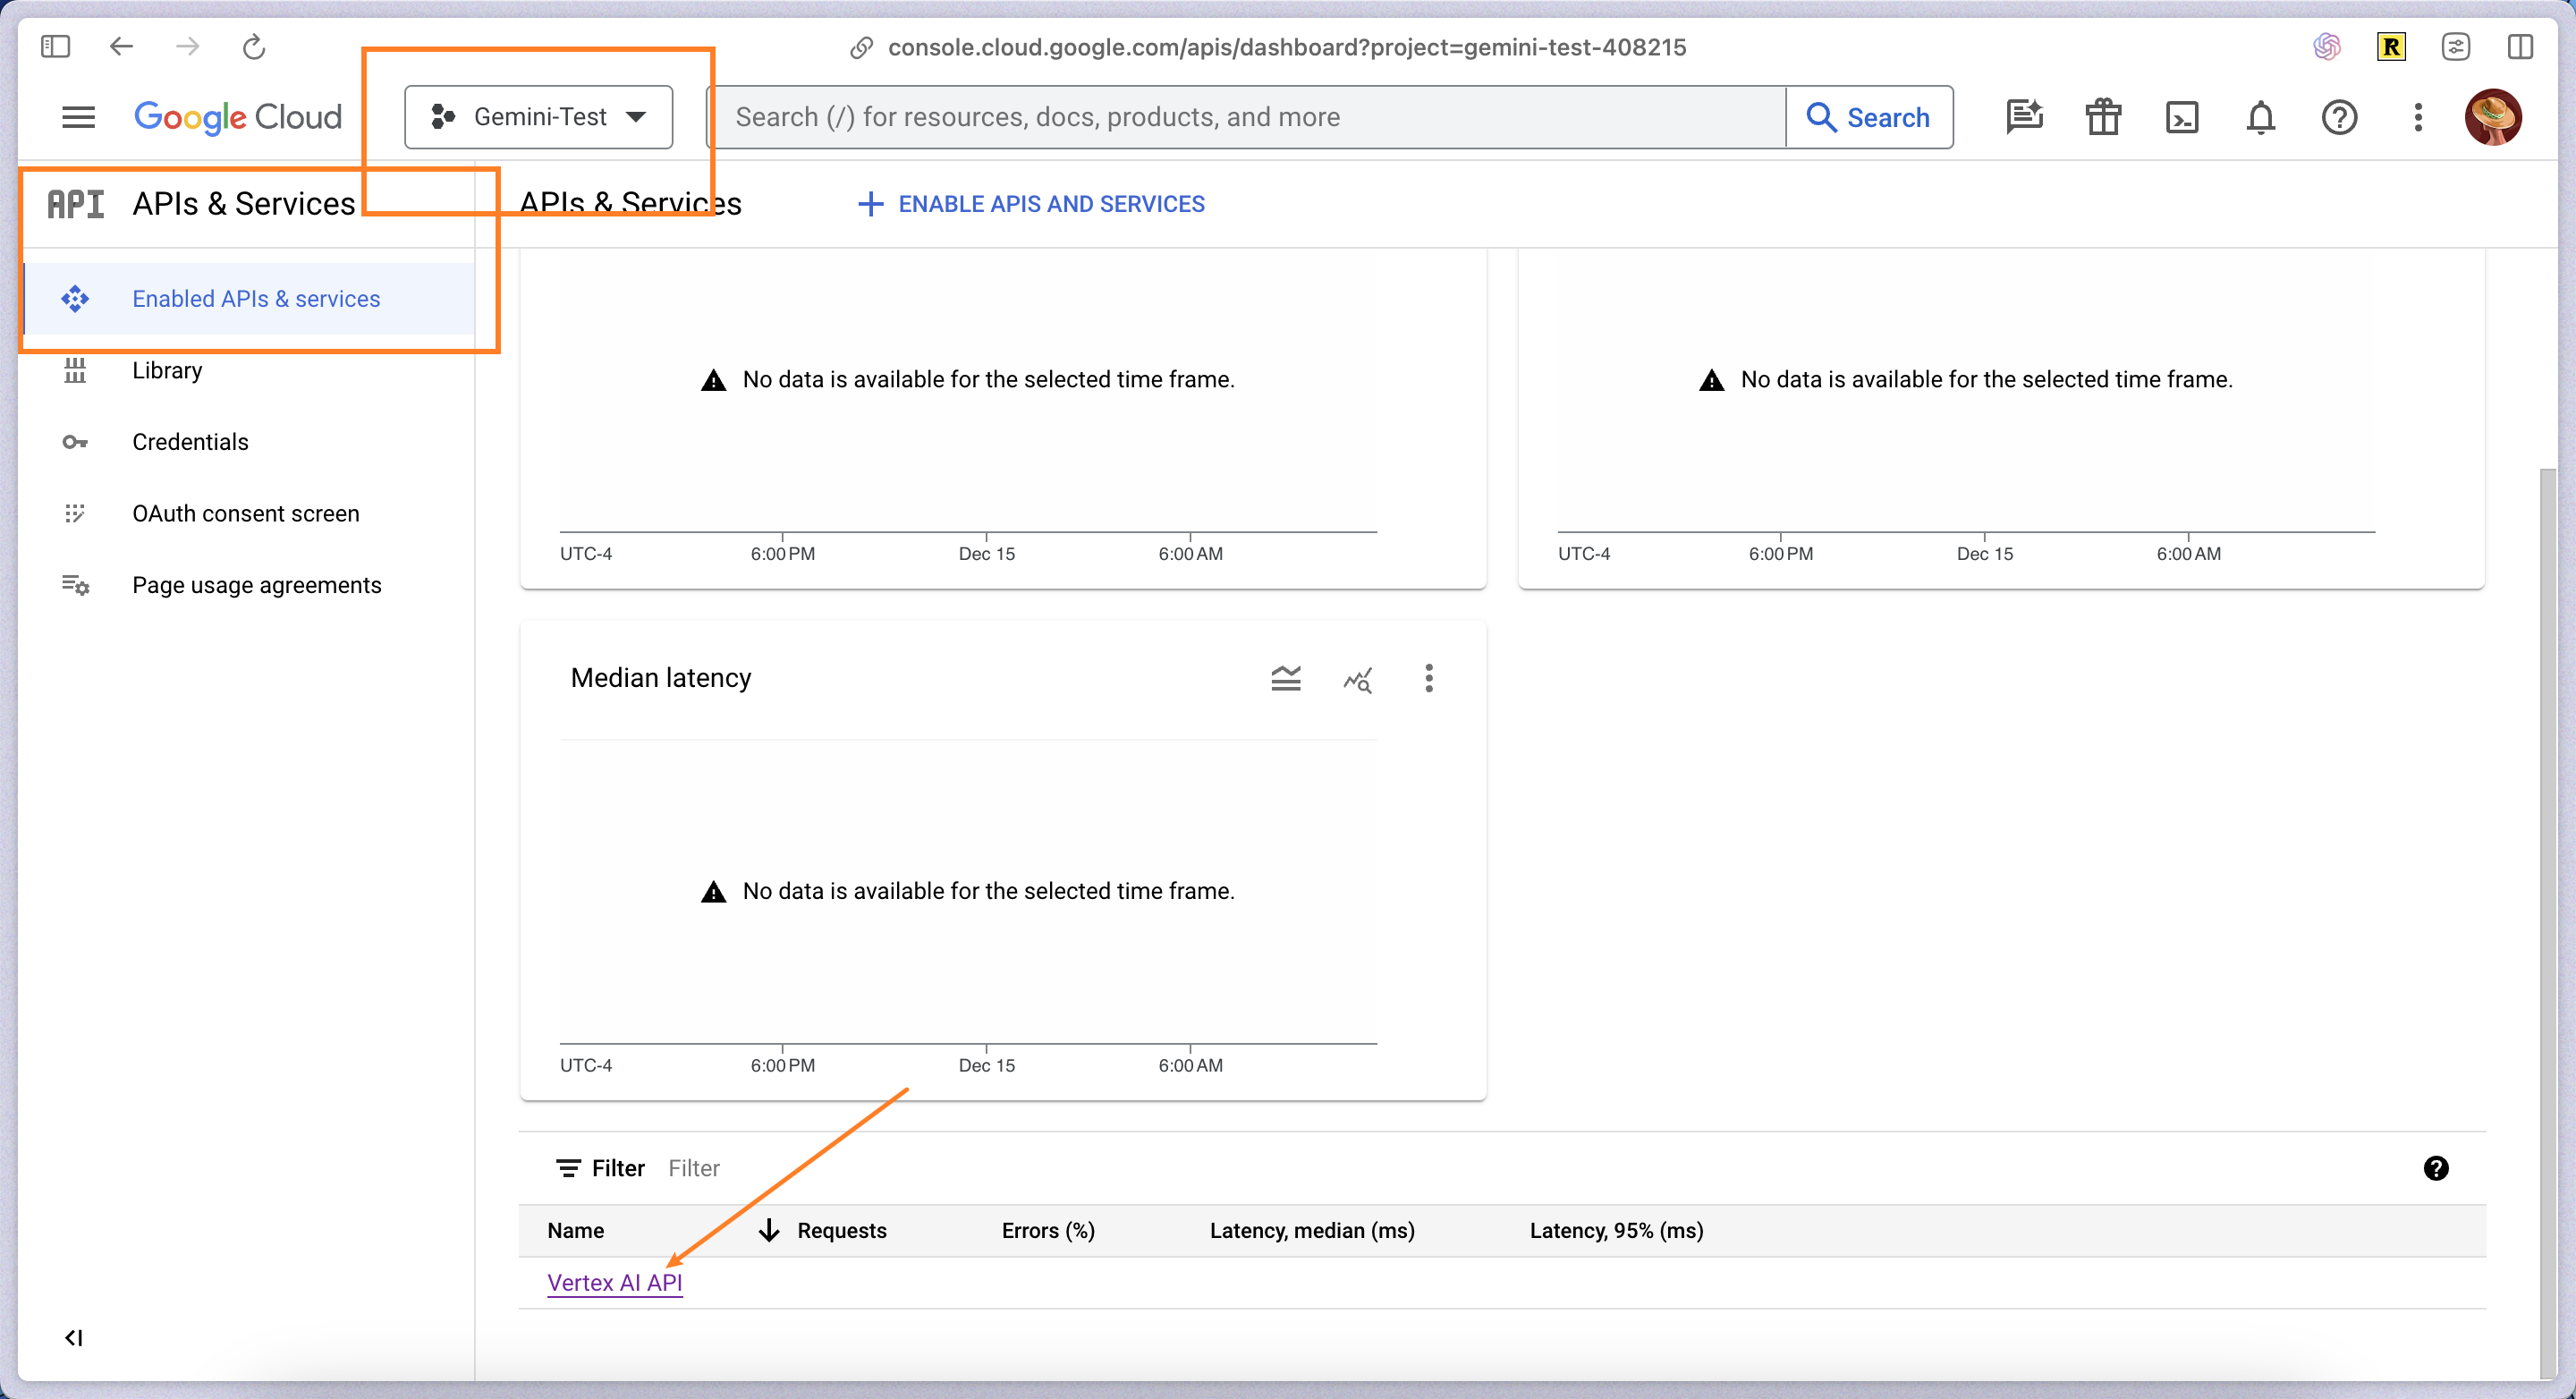Open the Google Cloud navigation menu

point(78,117)
